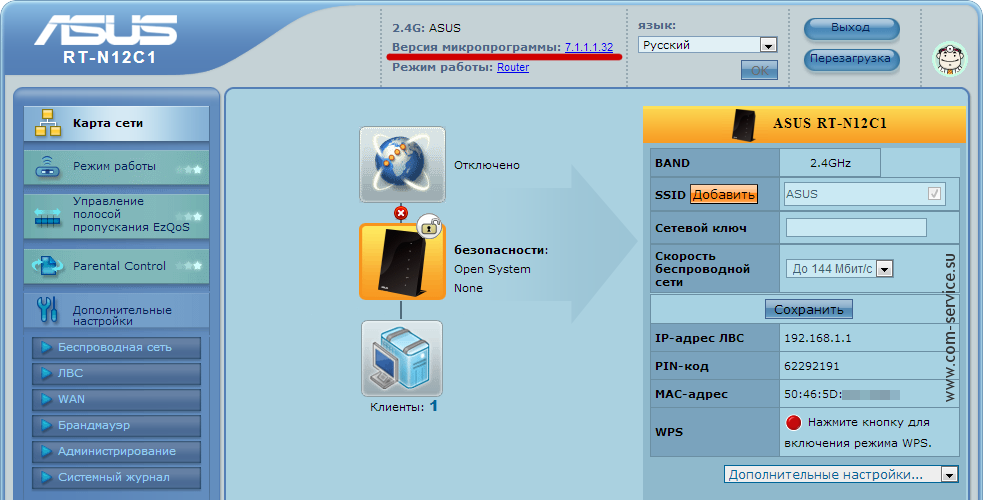
Task: Click the Отключено internet status text
Action: pos(487,165)
